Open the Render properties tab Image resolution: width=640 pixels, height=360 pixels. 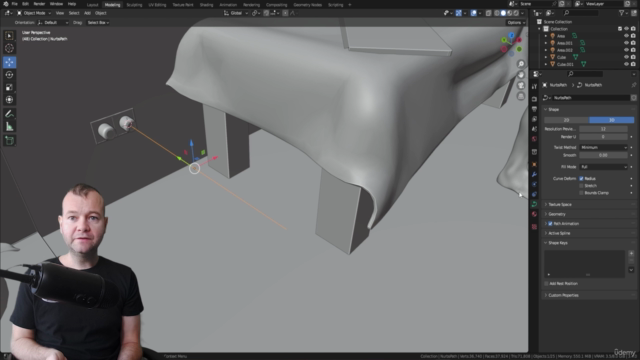pos(534,99)
